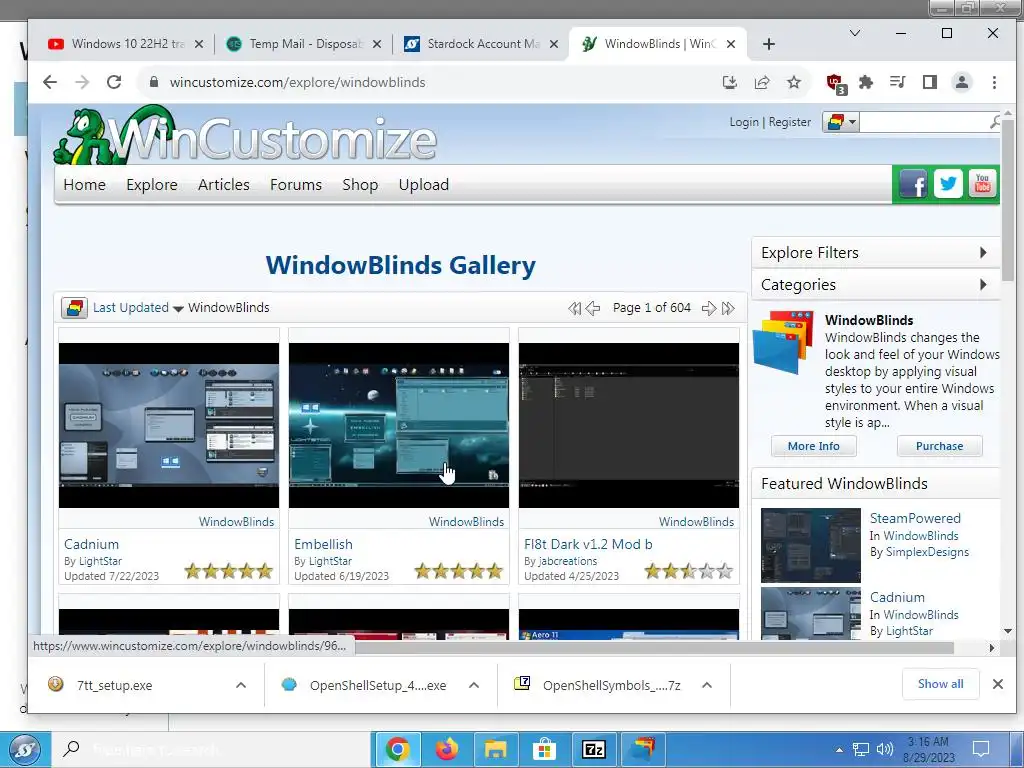Viewport: 1024px width, 768px height.
Task: Open the Upload menu item
Action: (x=424, y=185)
